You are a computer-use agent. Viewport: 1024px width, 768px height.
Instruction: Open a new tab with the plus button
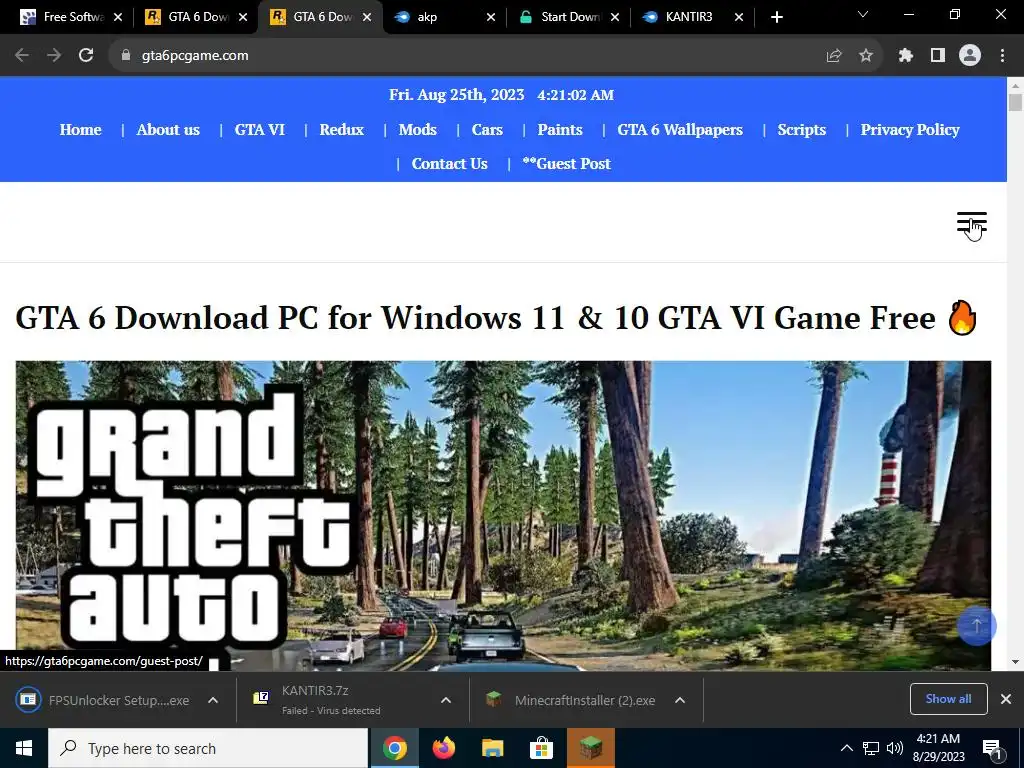tap(776, 17)
